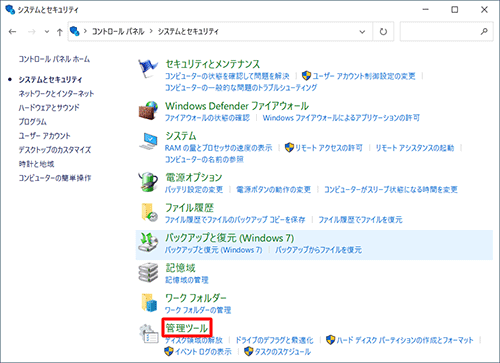Viewport: 500px width, 363px height.
Task: Click the File History folder icon
Action: 149,212
